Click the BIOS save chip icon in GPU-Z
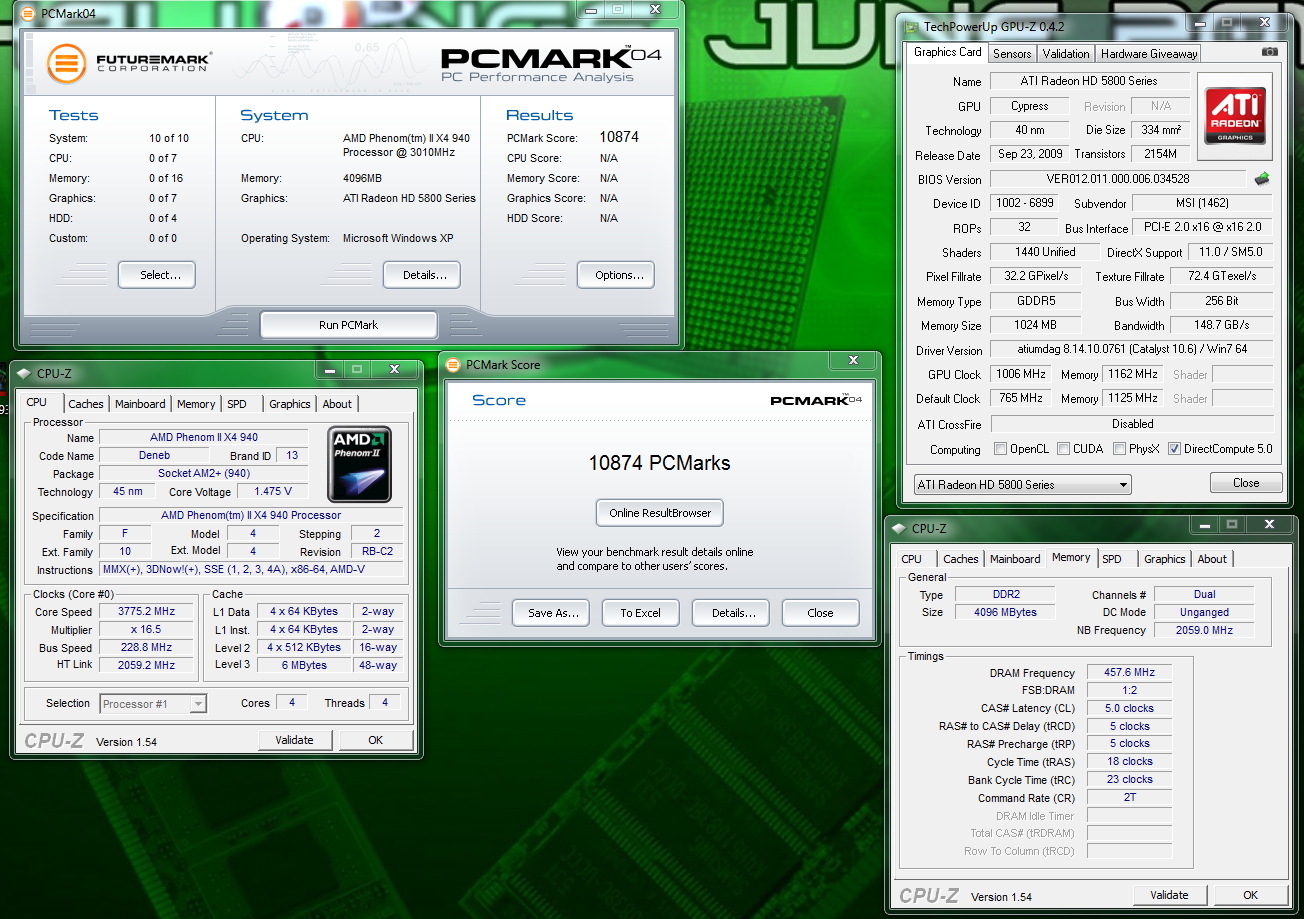The width and height of the screenshot is (1304, 919). [x=1263, y=179]
